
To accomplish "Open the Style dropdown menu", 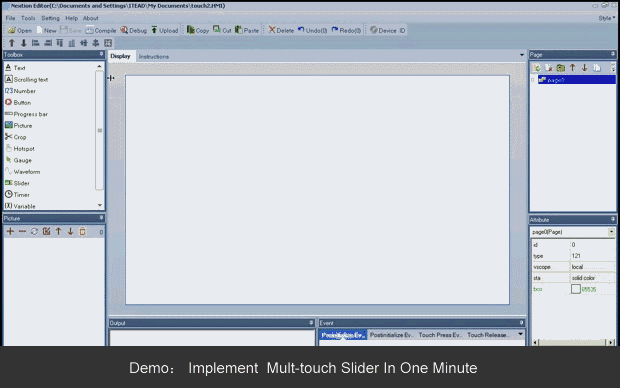I will click(x=607, y=18).
